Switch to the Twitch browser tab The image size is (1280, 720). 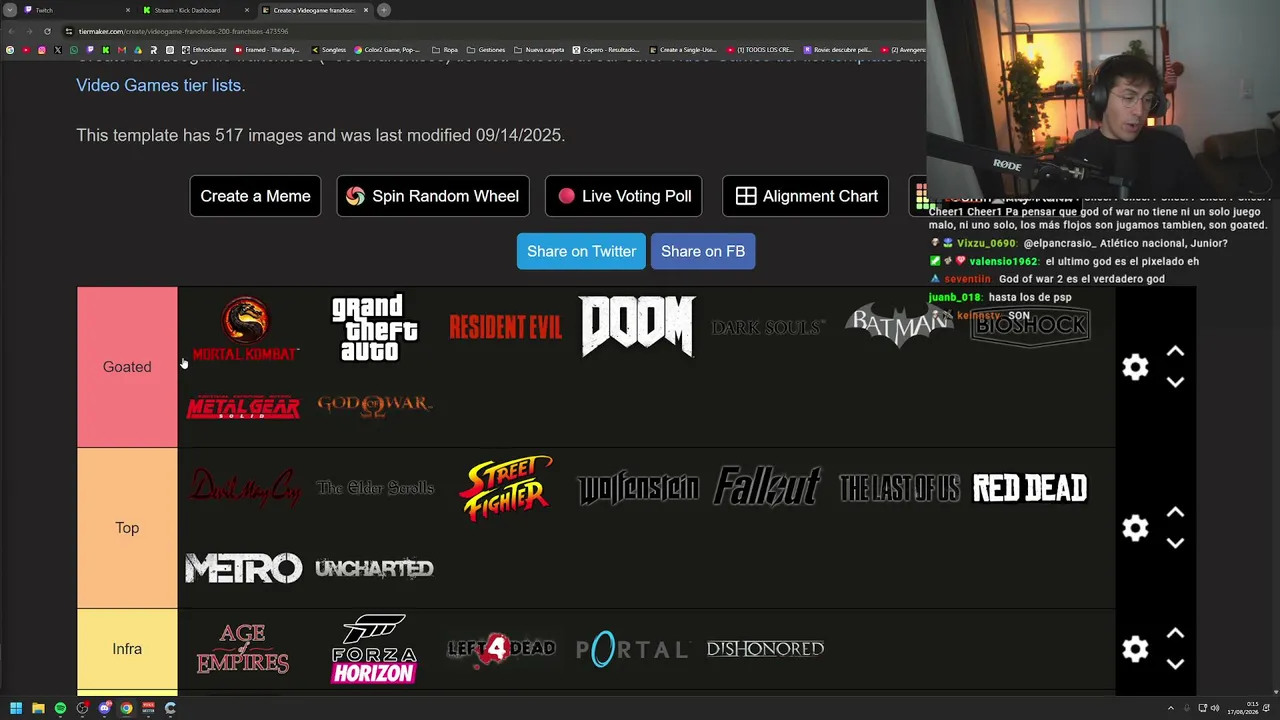(x=77, y=10)
